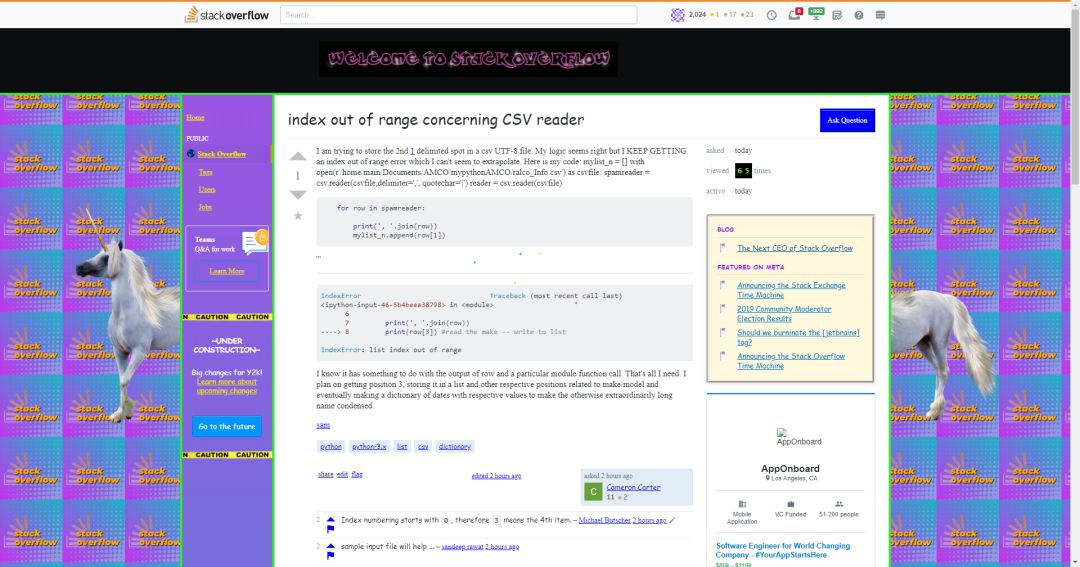Open the 'edited 2 hours ago' revision link
Viewport: 1080px width, 567px height.
coord(496,476)
